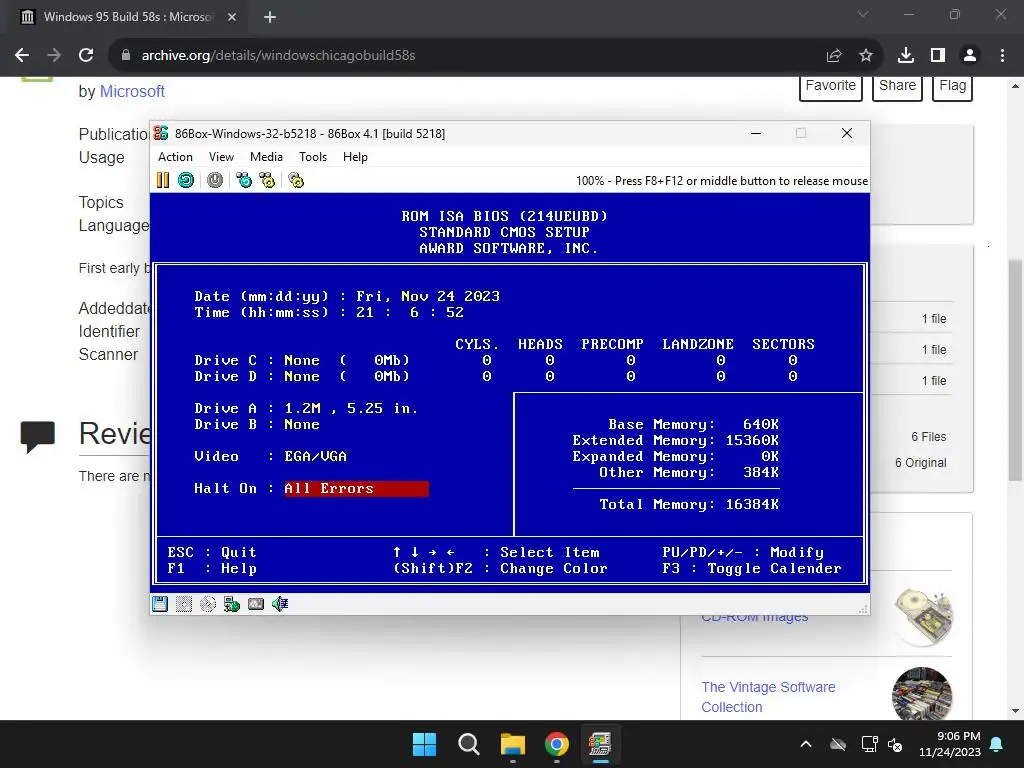Show hidden system tray icons

coord(806,744)
